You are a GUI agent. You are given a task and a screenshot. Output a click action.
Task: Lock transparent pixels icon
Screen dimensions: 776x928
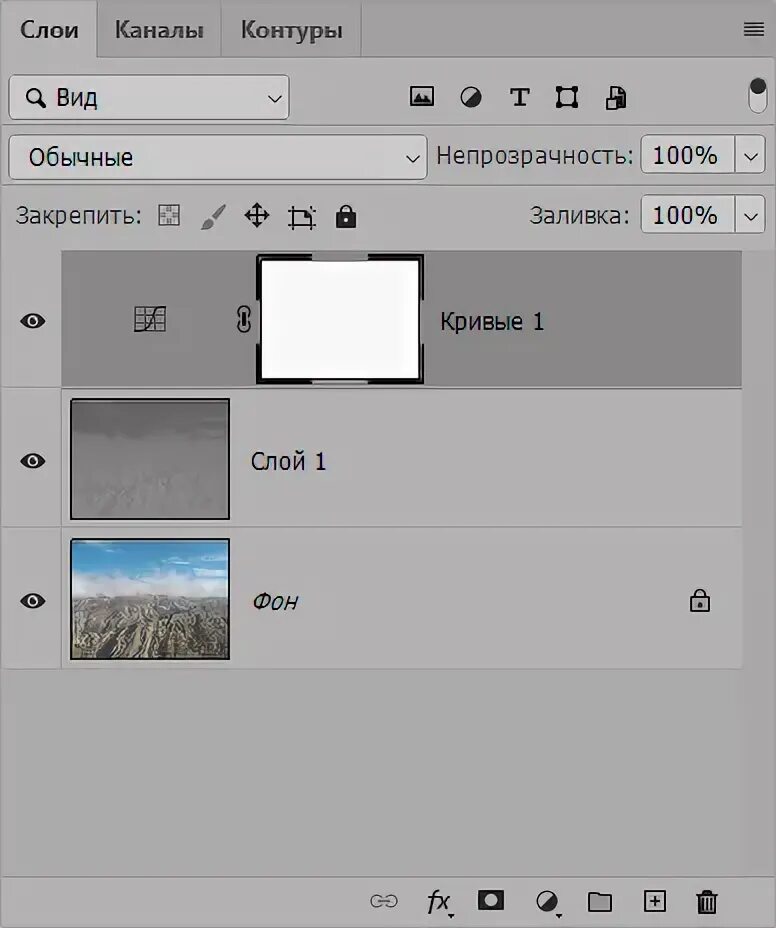coord(169,215)
